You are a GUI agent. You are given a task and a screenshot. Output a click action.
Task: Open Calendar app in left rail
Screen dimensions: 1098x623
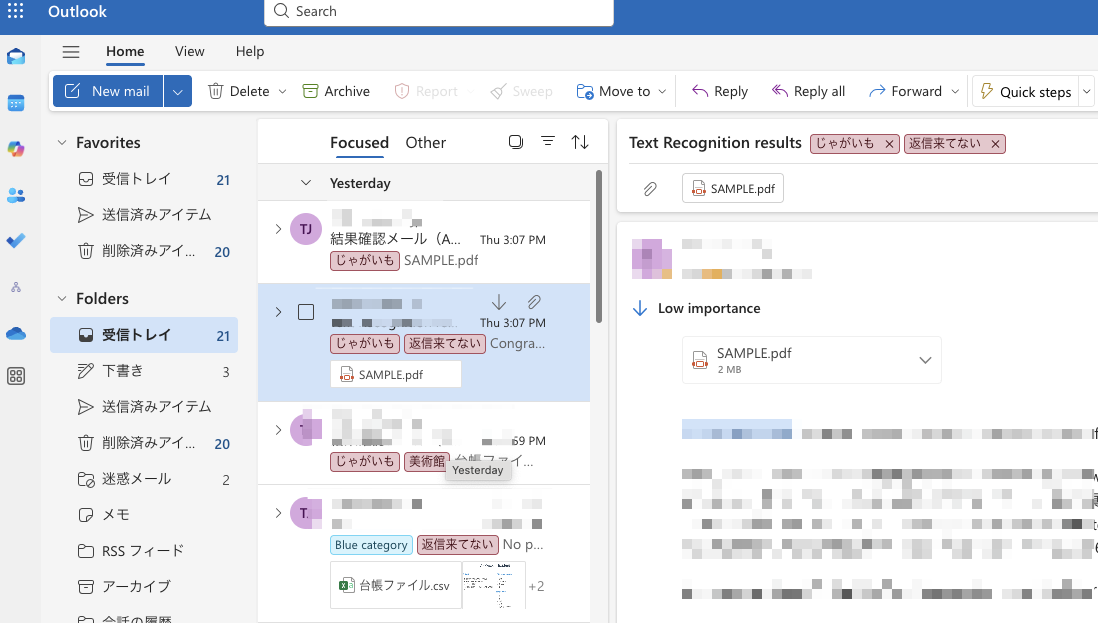point(16,103)
